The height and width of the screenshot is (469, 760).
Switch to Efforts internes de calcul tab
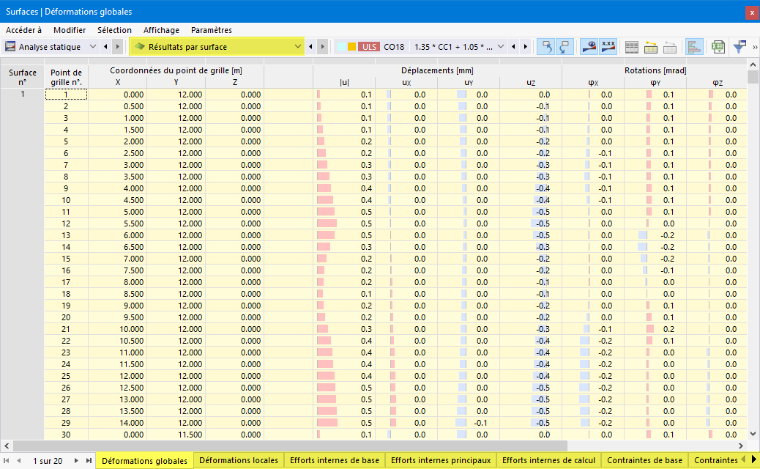coord(549,460)
